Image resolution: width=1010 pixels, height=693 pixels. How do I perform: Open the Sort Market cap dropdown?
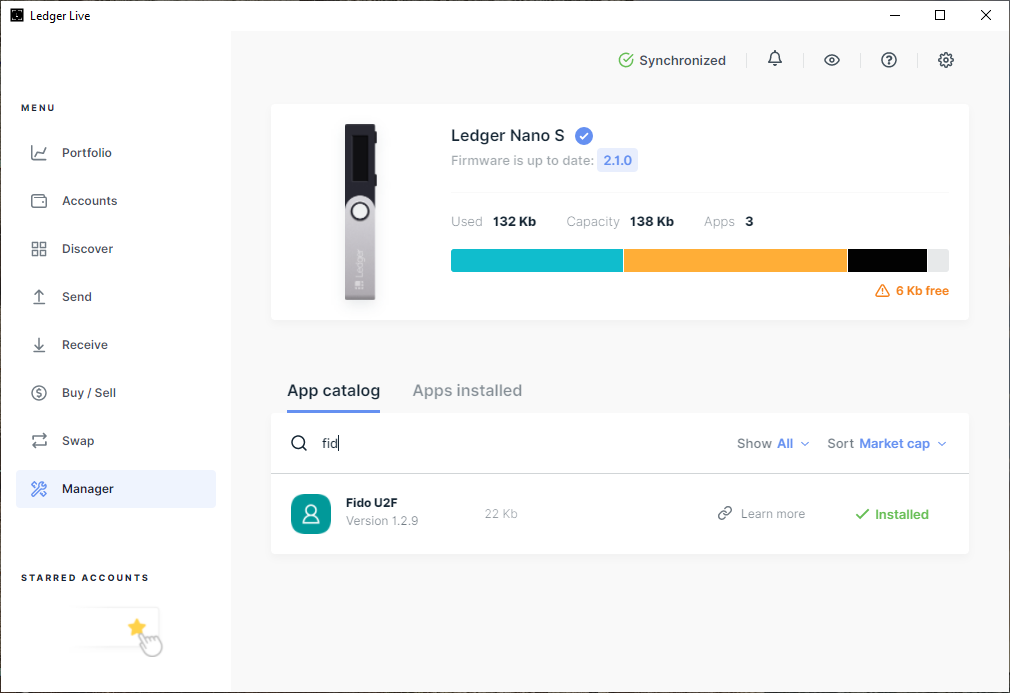887,444
